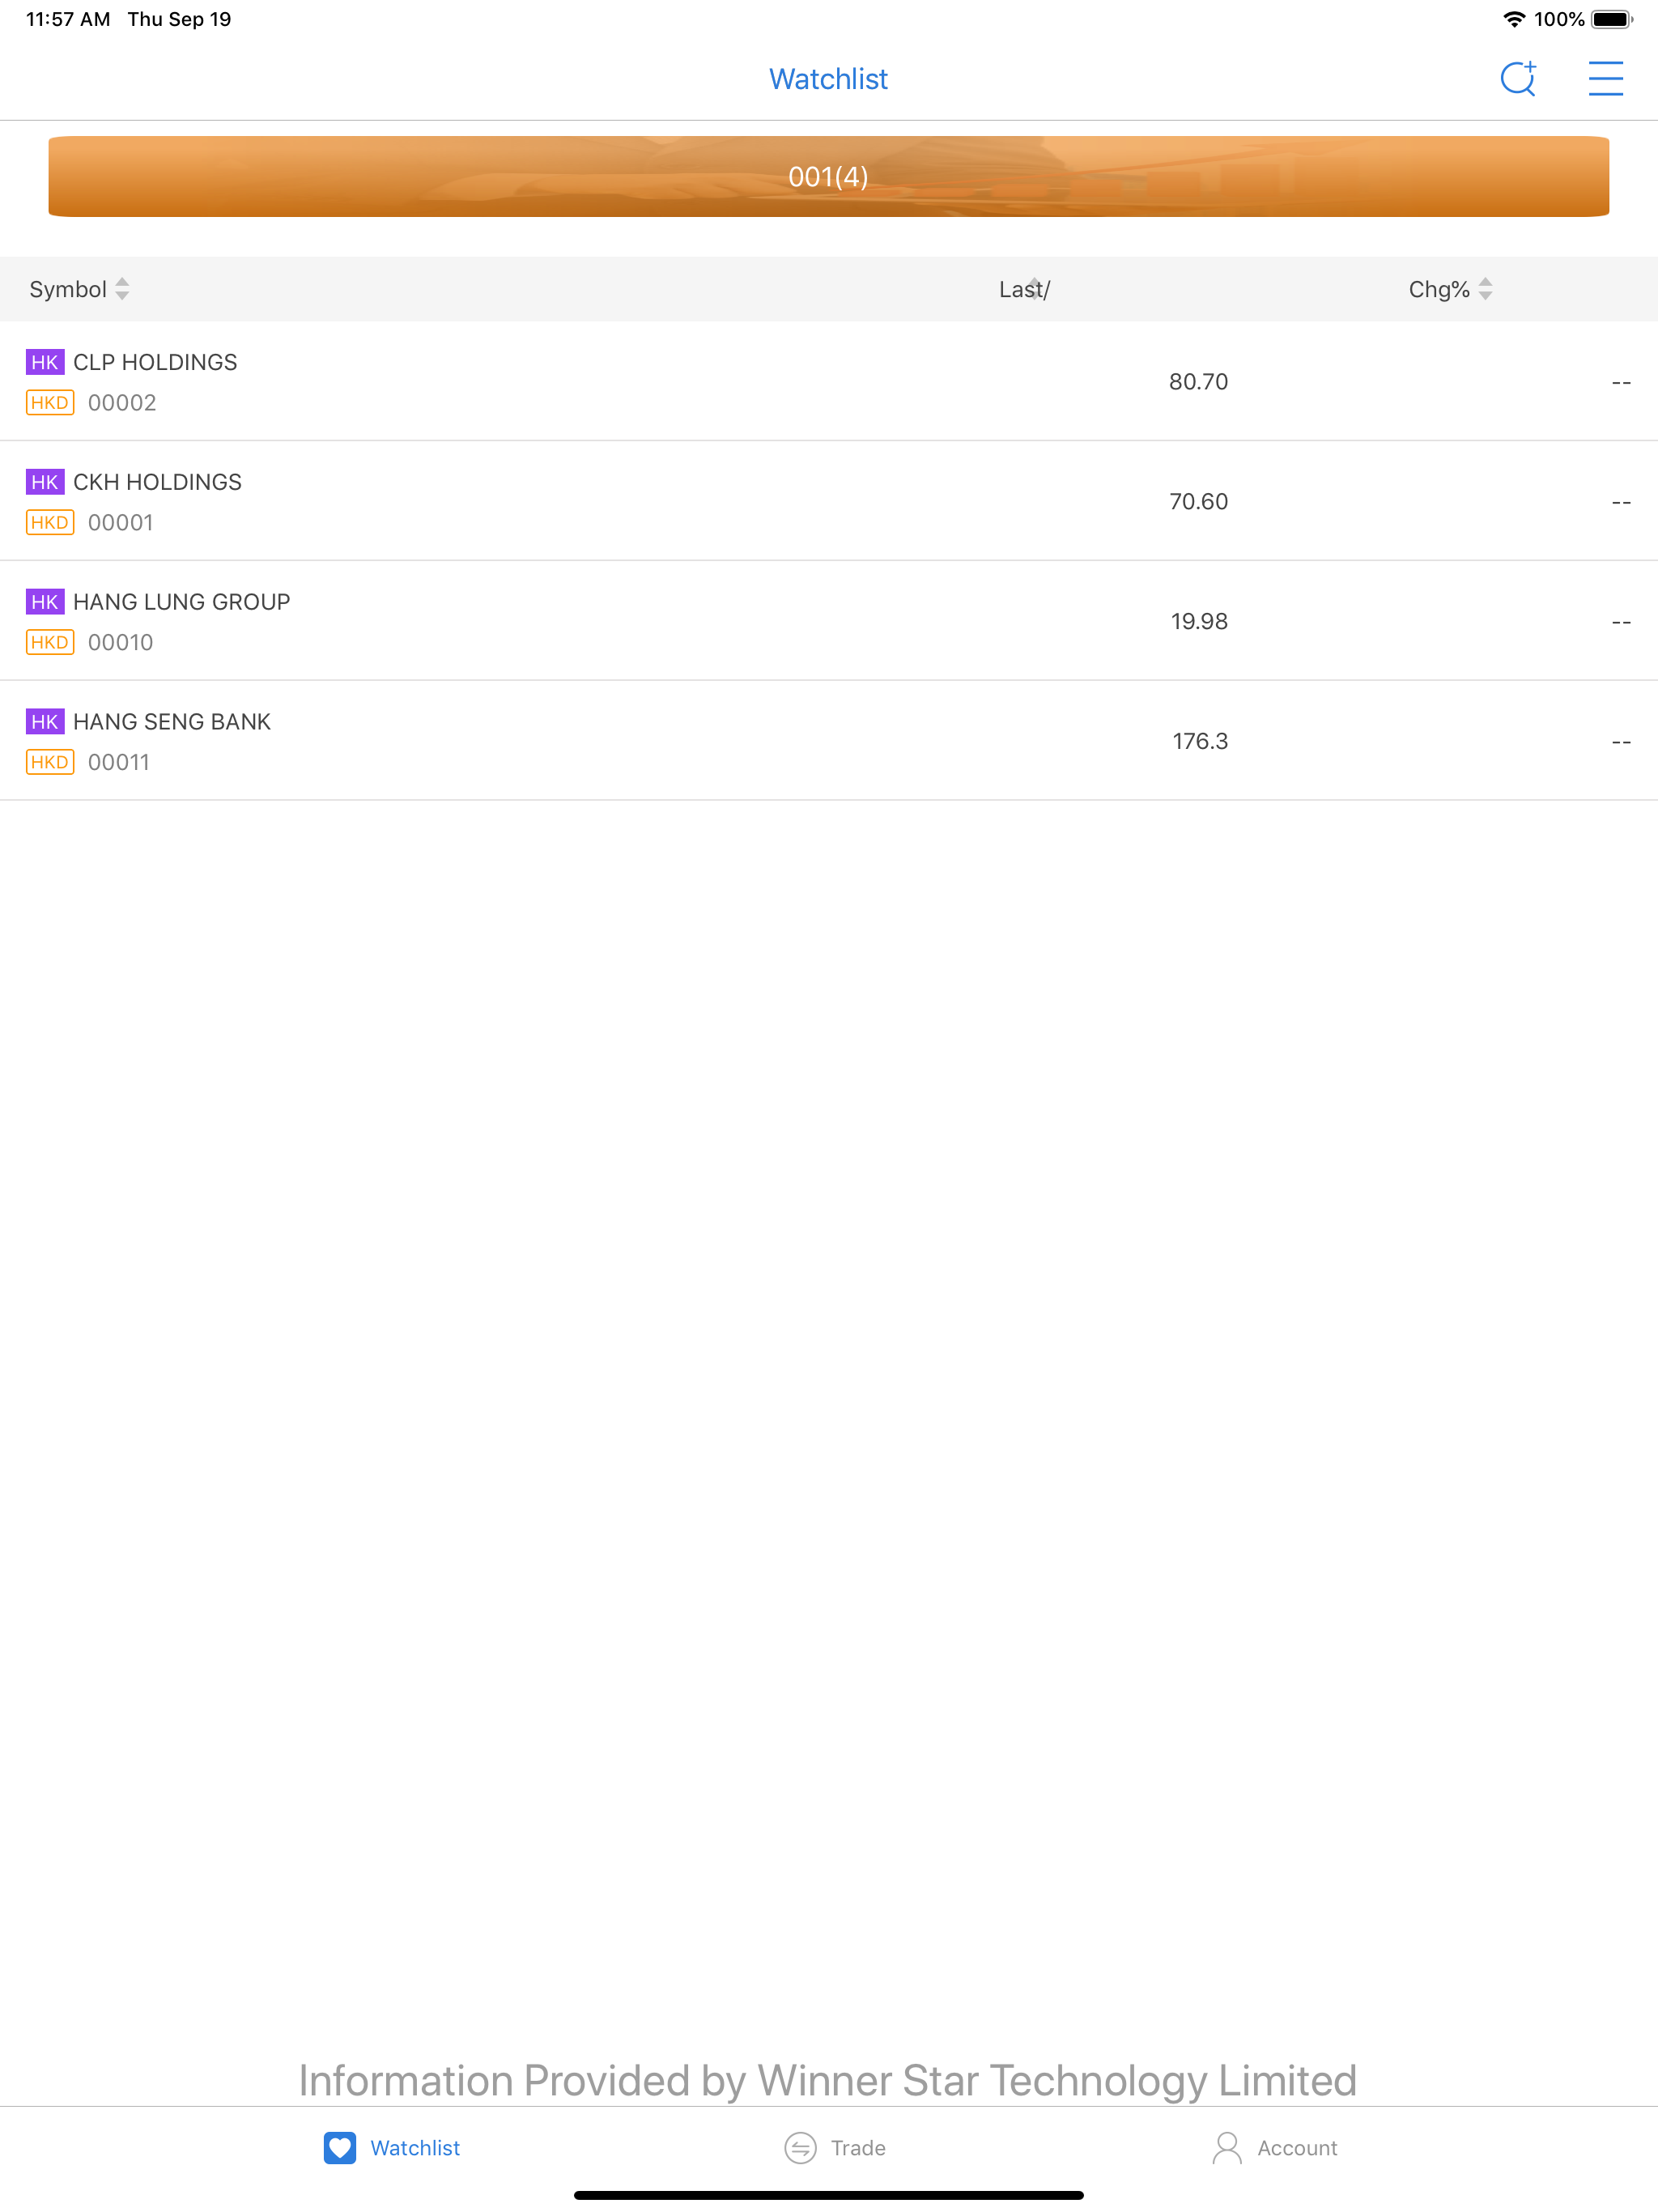Viewport: 1658px width, 2212px height.
Task: Tap the battery status indicator
Action: (1612, 19)
